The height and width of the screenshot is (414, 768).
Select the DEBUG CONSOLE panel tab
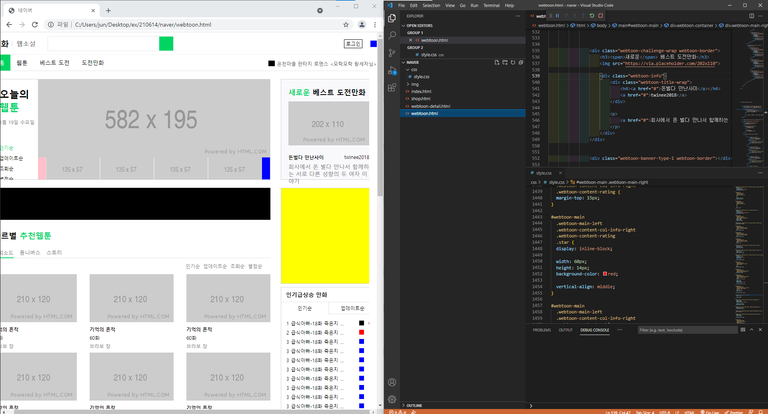pyautogui.click(x=595, y=330)
